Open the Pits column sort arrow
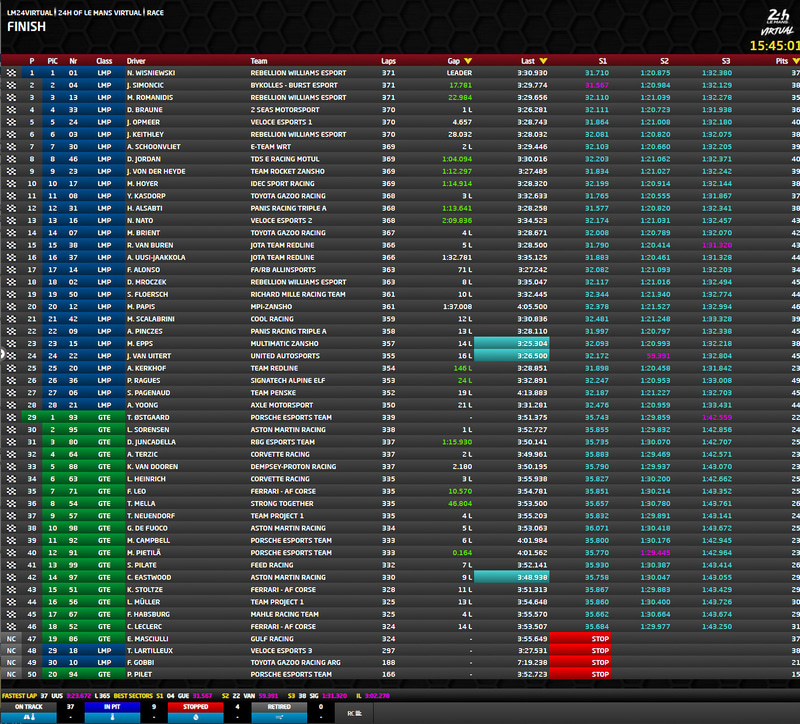 pos(796,61)
